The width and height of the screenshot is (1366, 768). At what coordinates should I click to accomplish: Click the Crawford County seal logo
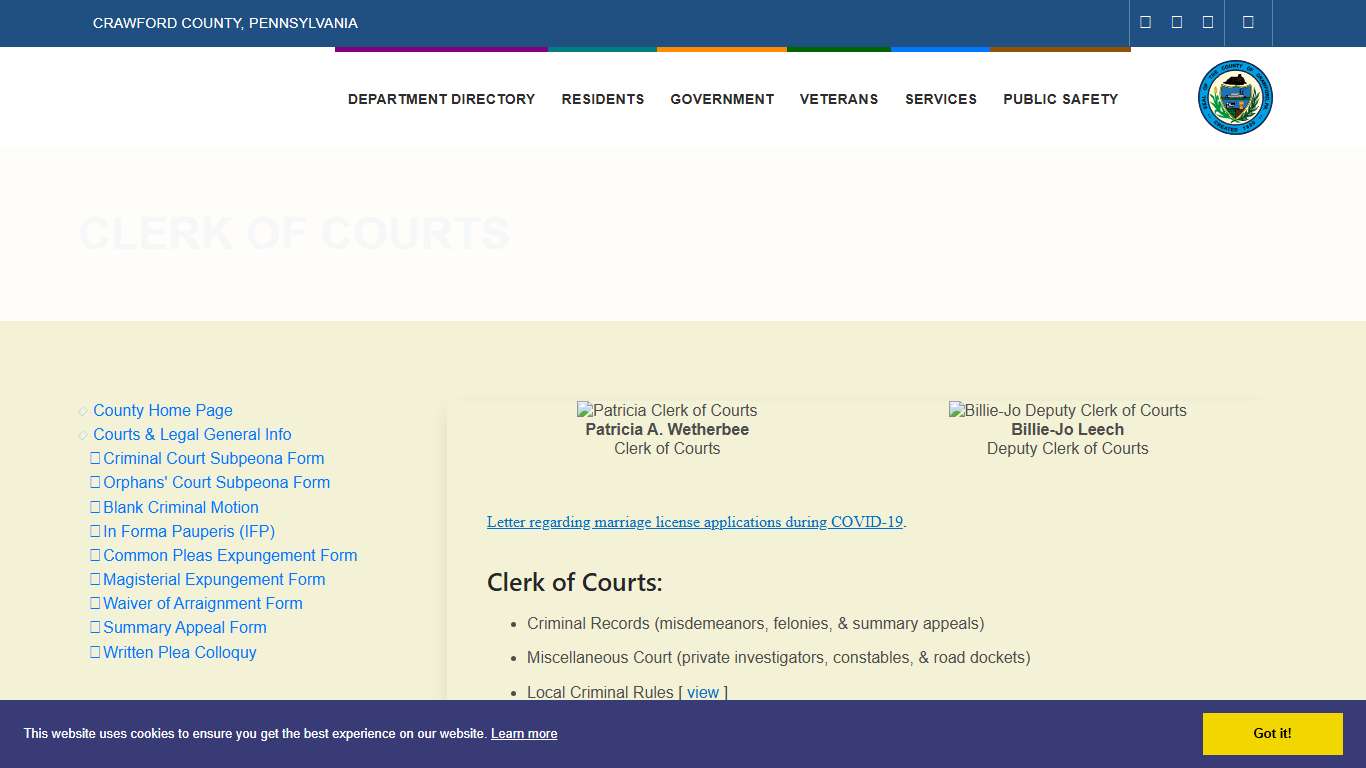pyautogui.click(x=1235, y=97)
